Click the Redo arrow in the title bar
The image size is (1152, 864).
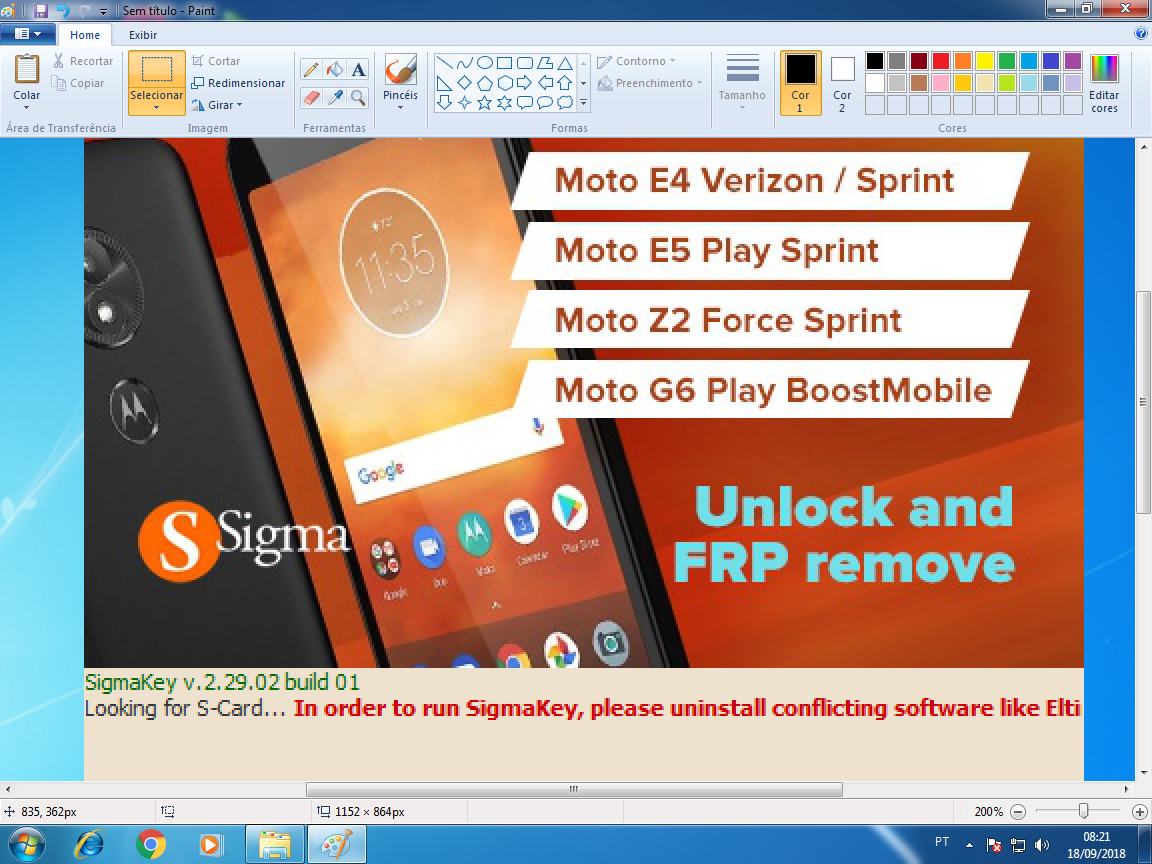coord(84,10)
